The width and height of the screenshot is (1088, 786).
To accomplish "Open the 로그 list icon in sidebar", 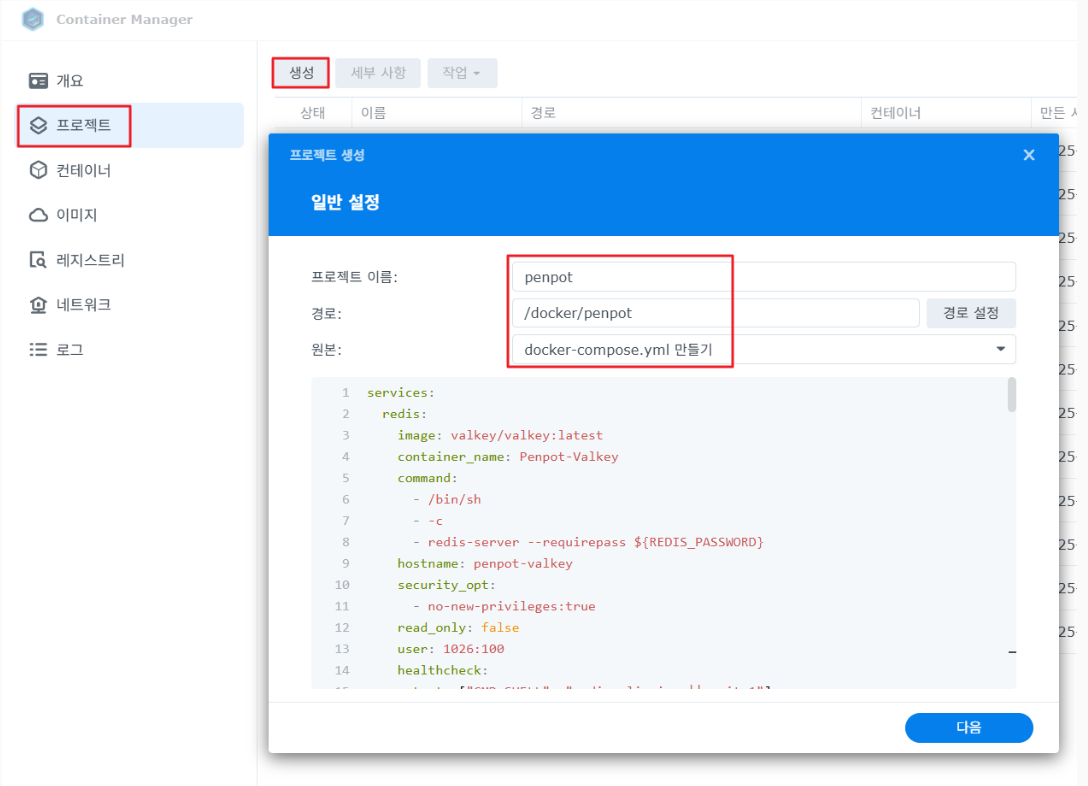I will [39, 350].
